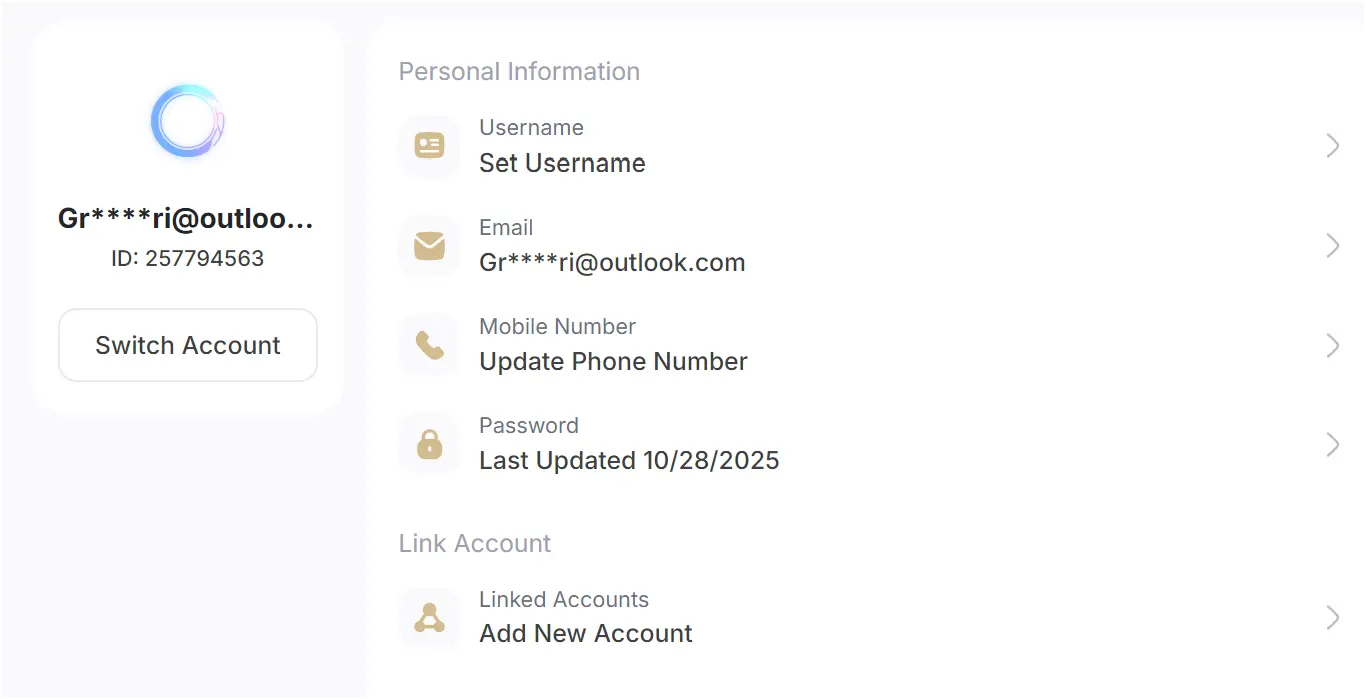1366x699 pixels.
Task: Click the masked Gr****ri@outlook.com email value
Action: point(612,263)
